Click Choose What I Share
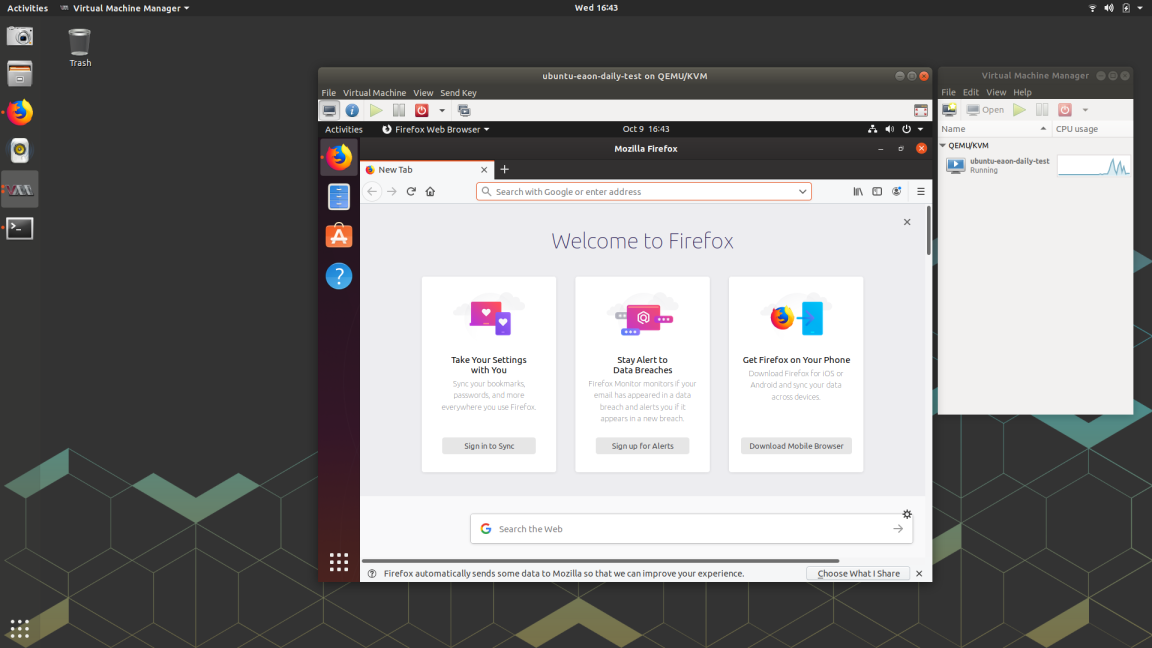1152x648 pixels. pyautogui.click(x=858, y=573)
